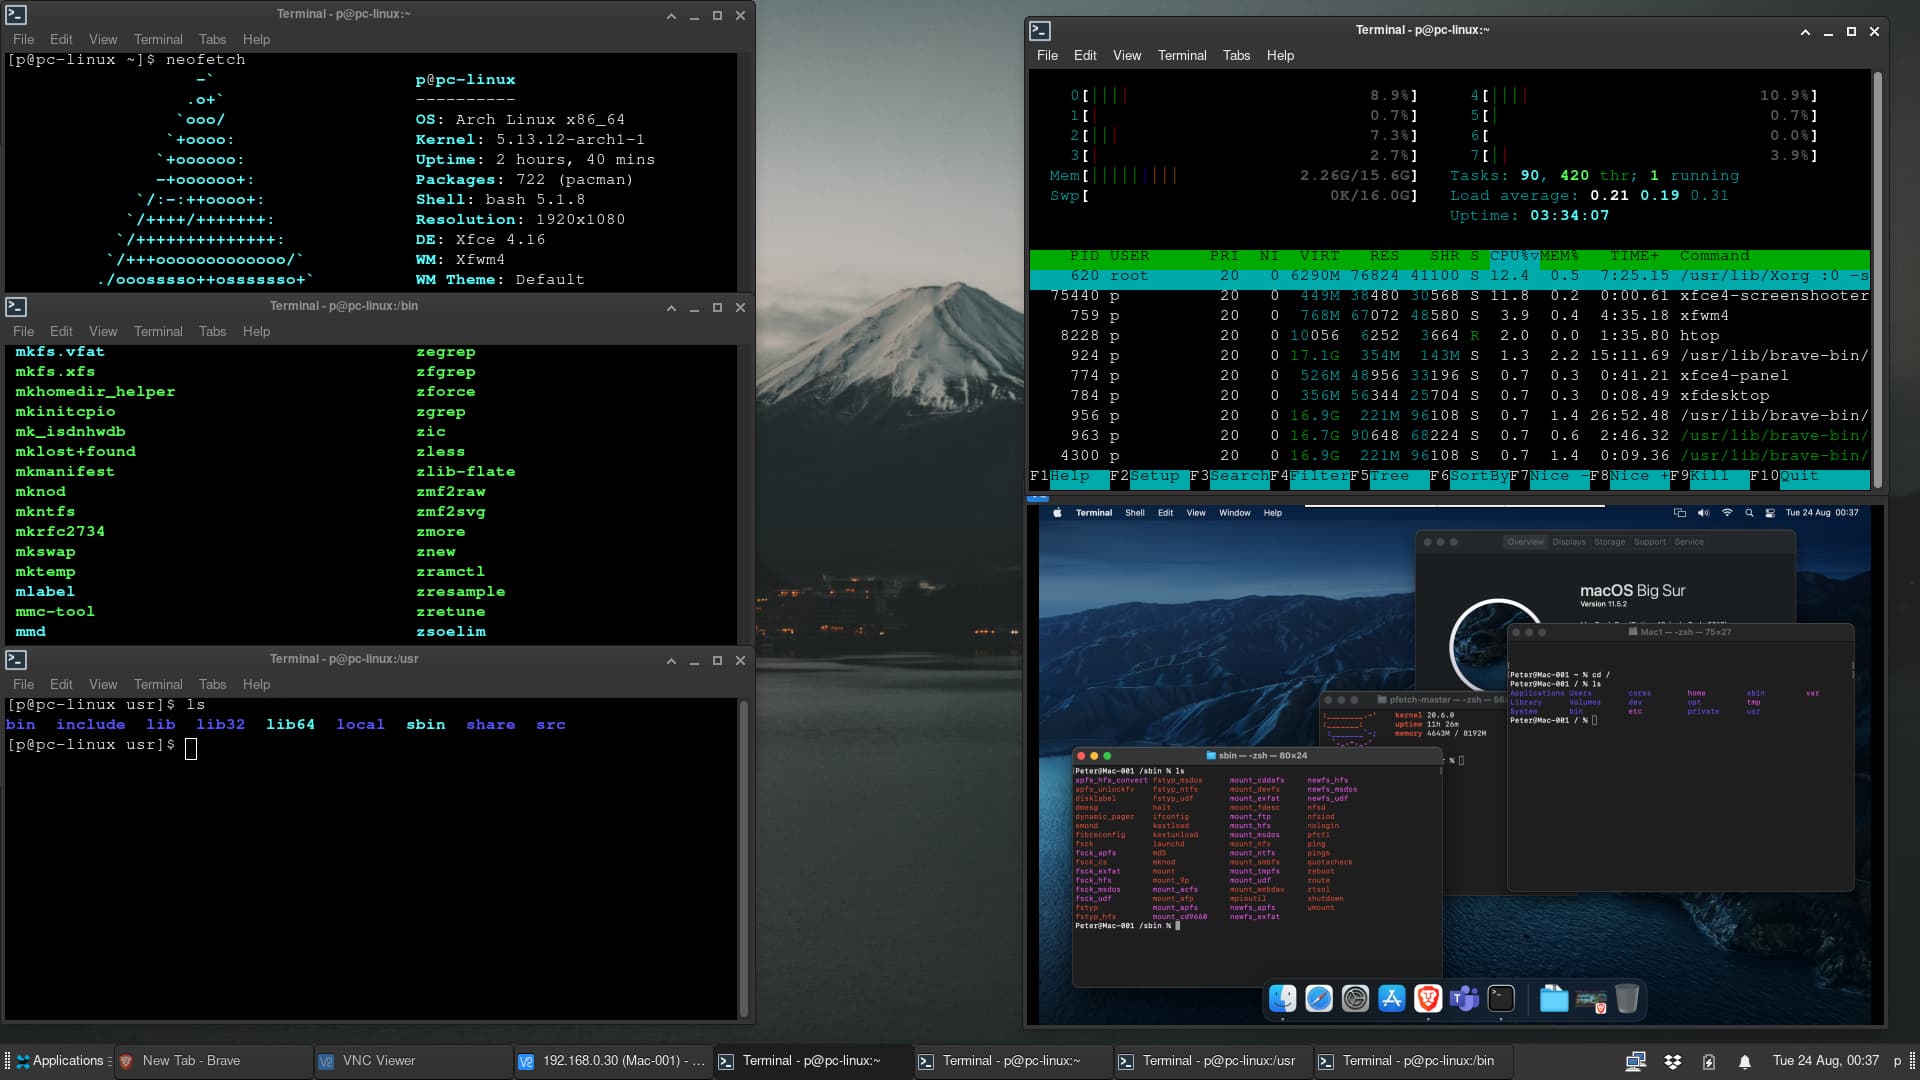Viewport: 1920px width, 1080px height.
Task: Click the terminal icon of the neofetch window titlebar
Action: click(16, 15)
